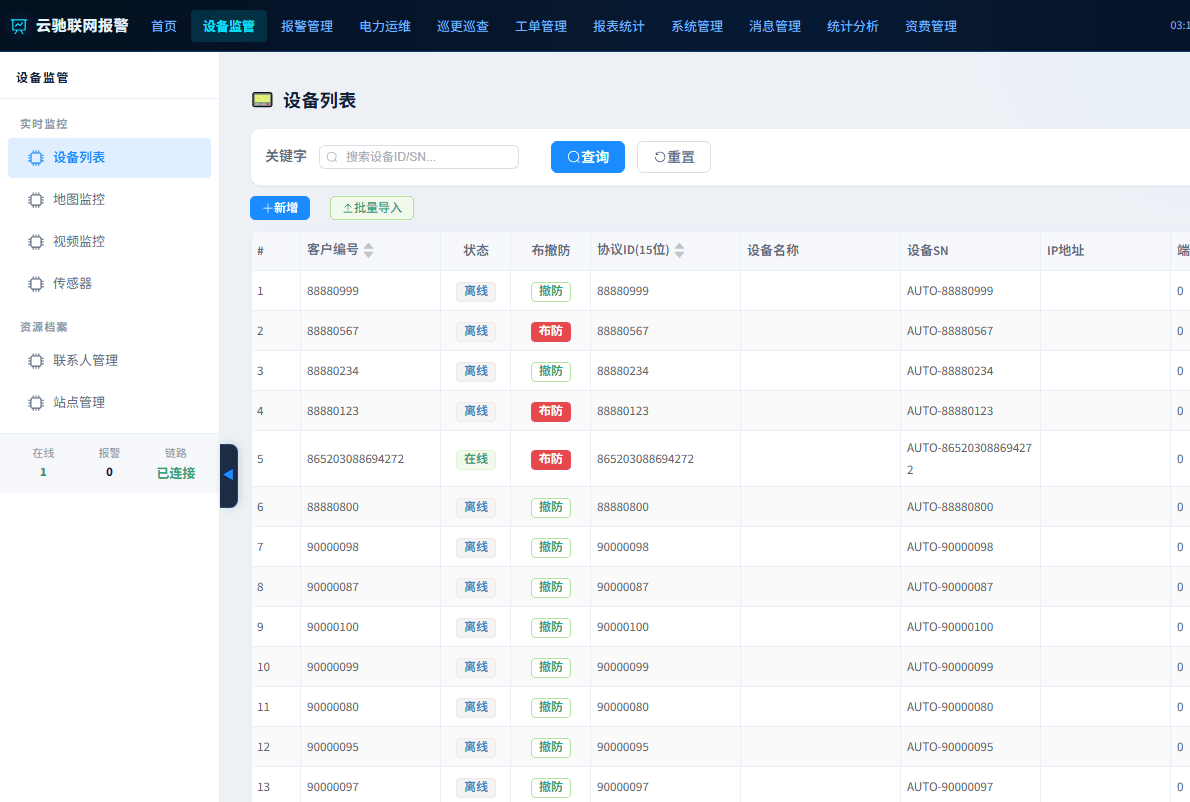This screenshot has width=1190, height=802.
Task: Click the chip icon beside 视频监控
Action: point(36,242)
